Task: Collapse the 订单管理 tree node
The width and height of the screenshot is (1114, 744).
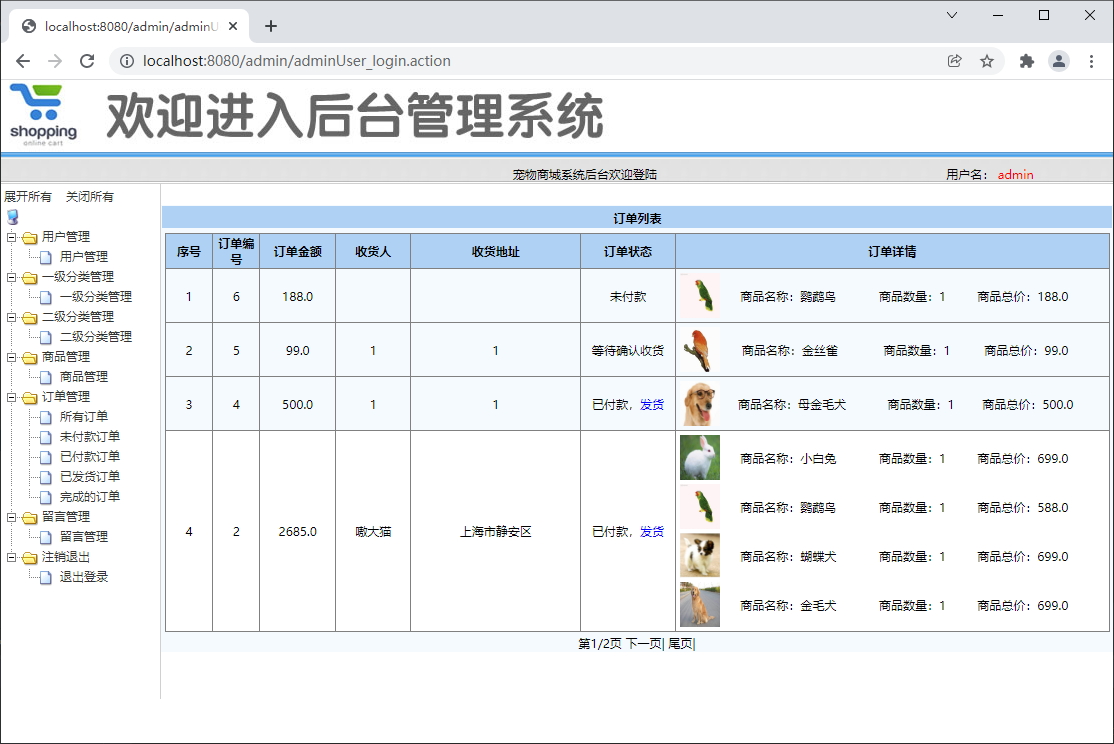Action: [x=11, y=397]
